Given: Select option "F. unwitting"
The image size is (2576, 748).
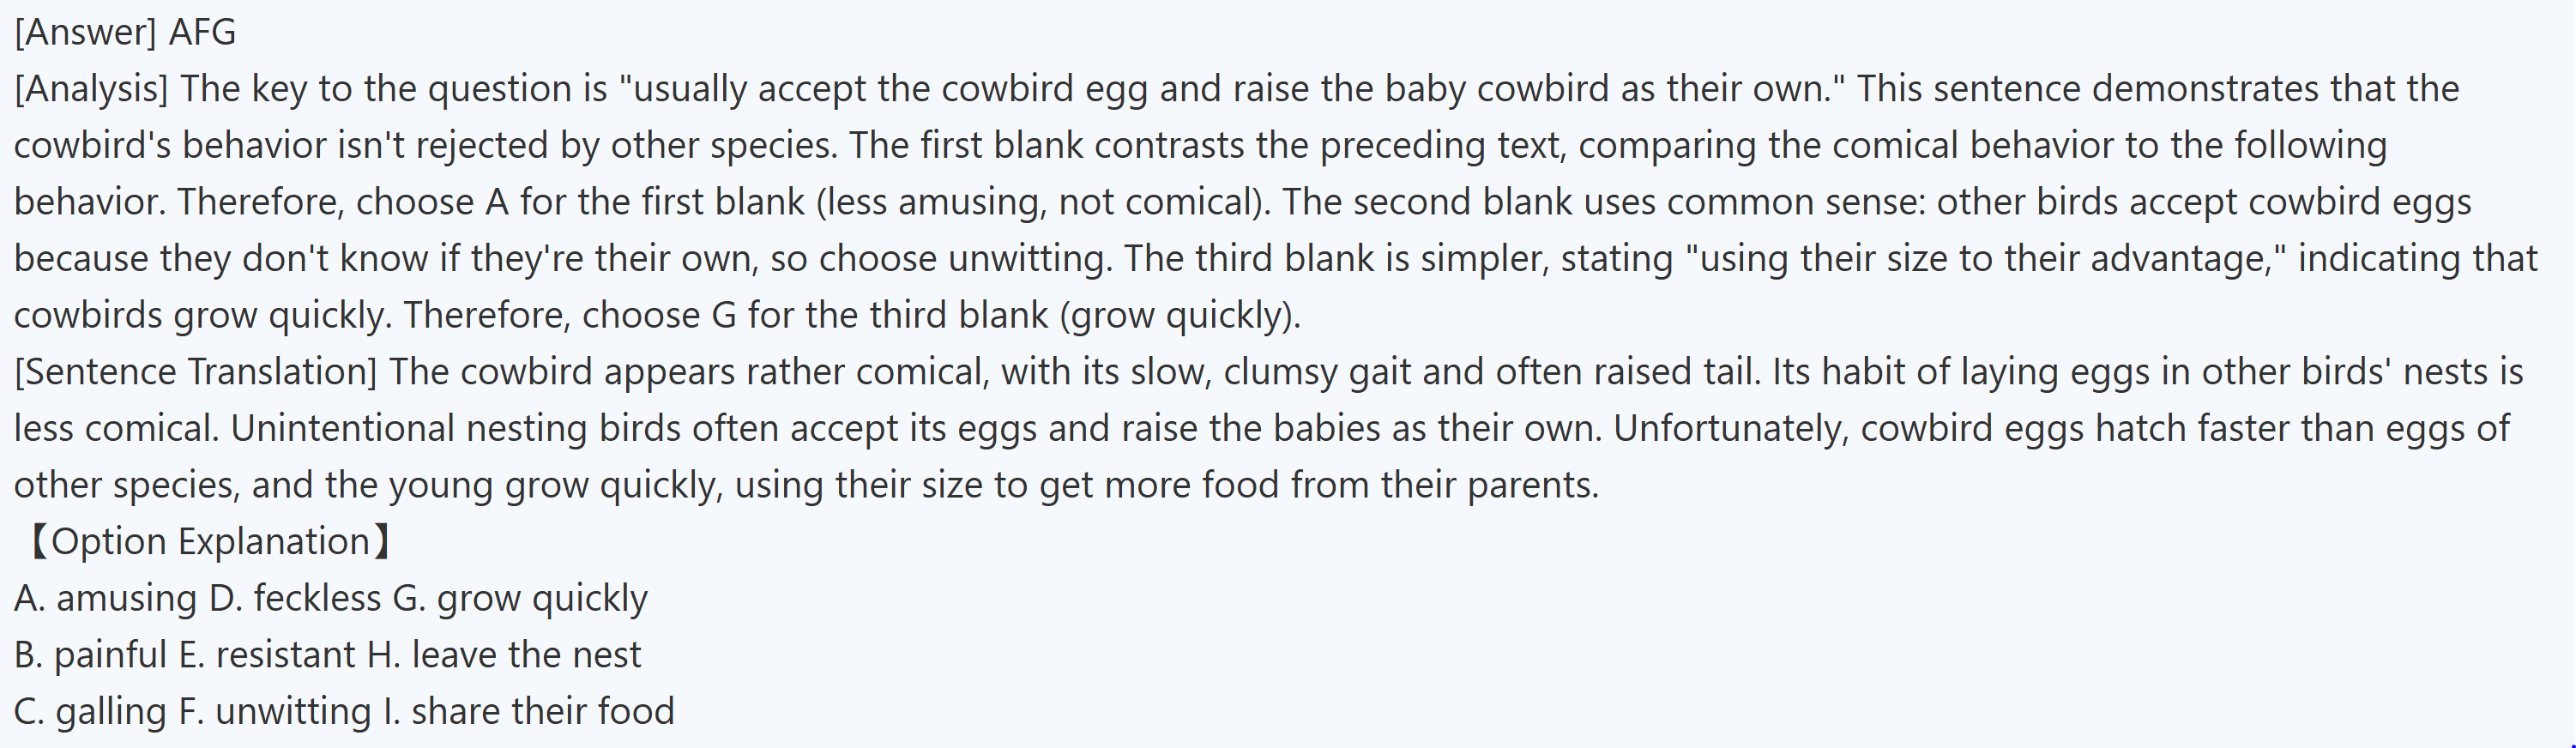Looking at the screenshot, I should point(275,712).
